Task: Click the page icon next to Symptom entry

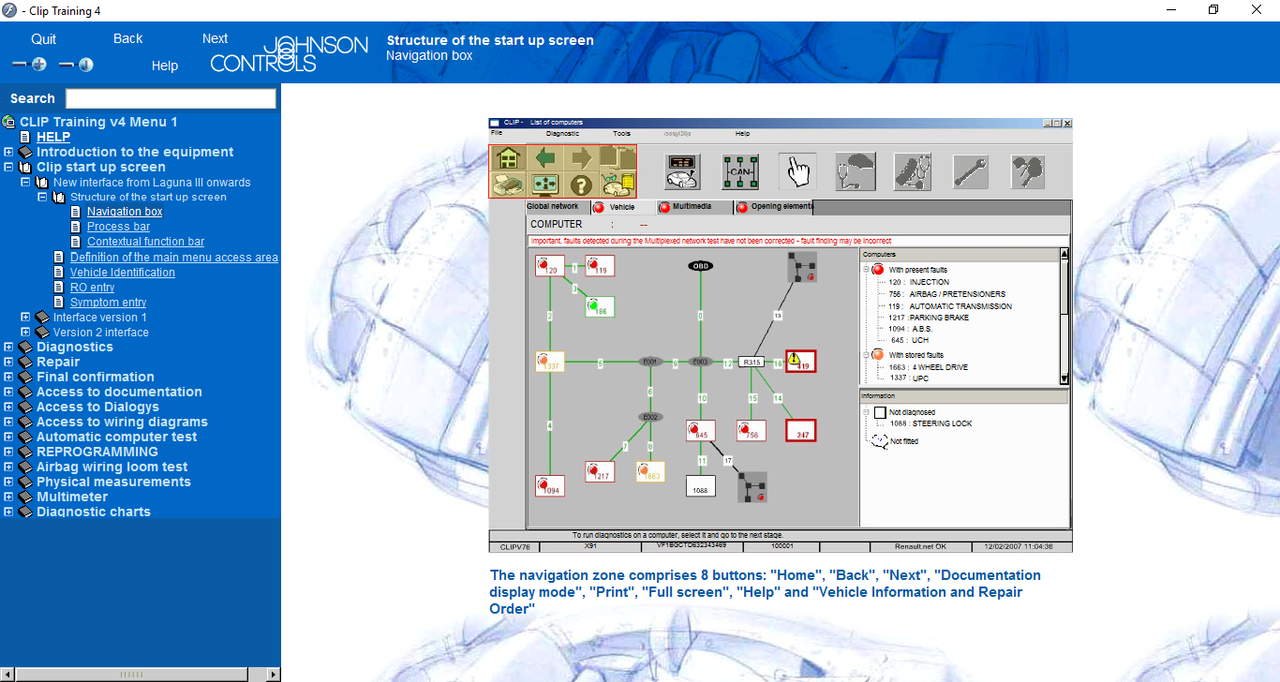Action: 60,302
